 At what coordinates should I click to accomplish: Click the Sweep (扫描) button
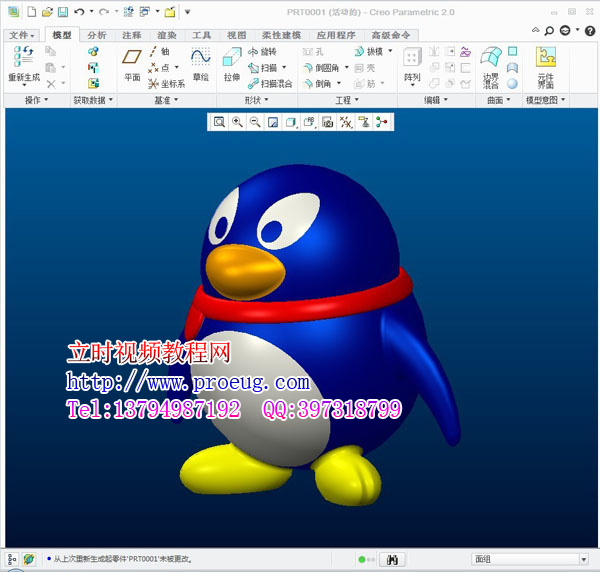point(262,68)
